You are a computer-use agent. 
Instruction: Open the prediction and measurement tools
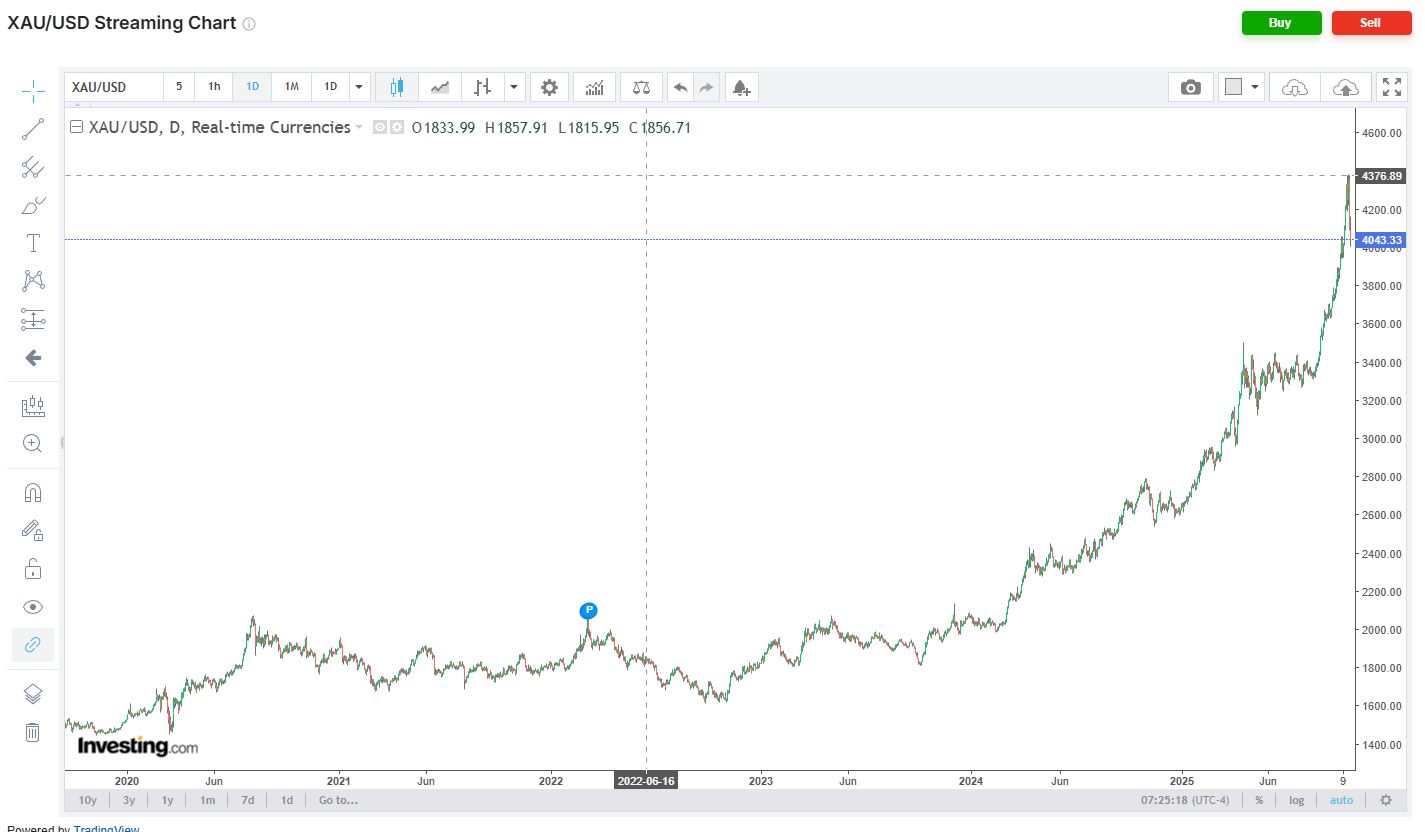coord(33,319)
